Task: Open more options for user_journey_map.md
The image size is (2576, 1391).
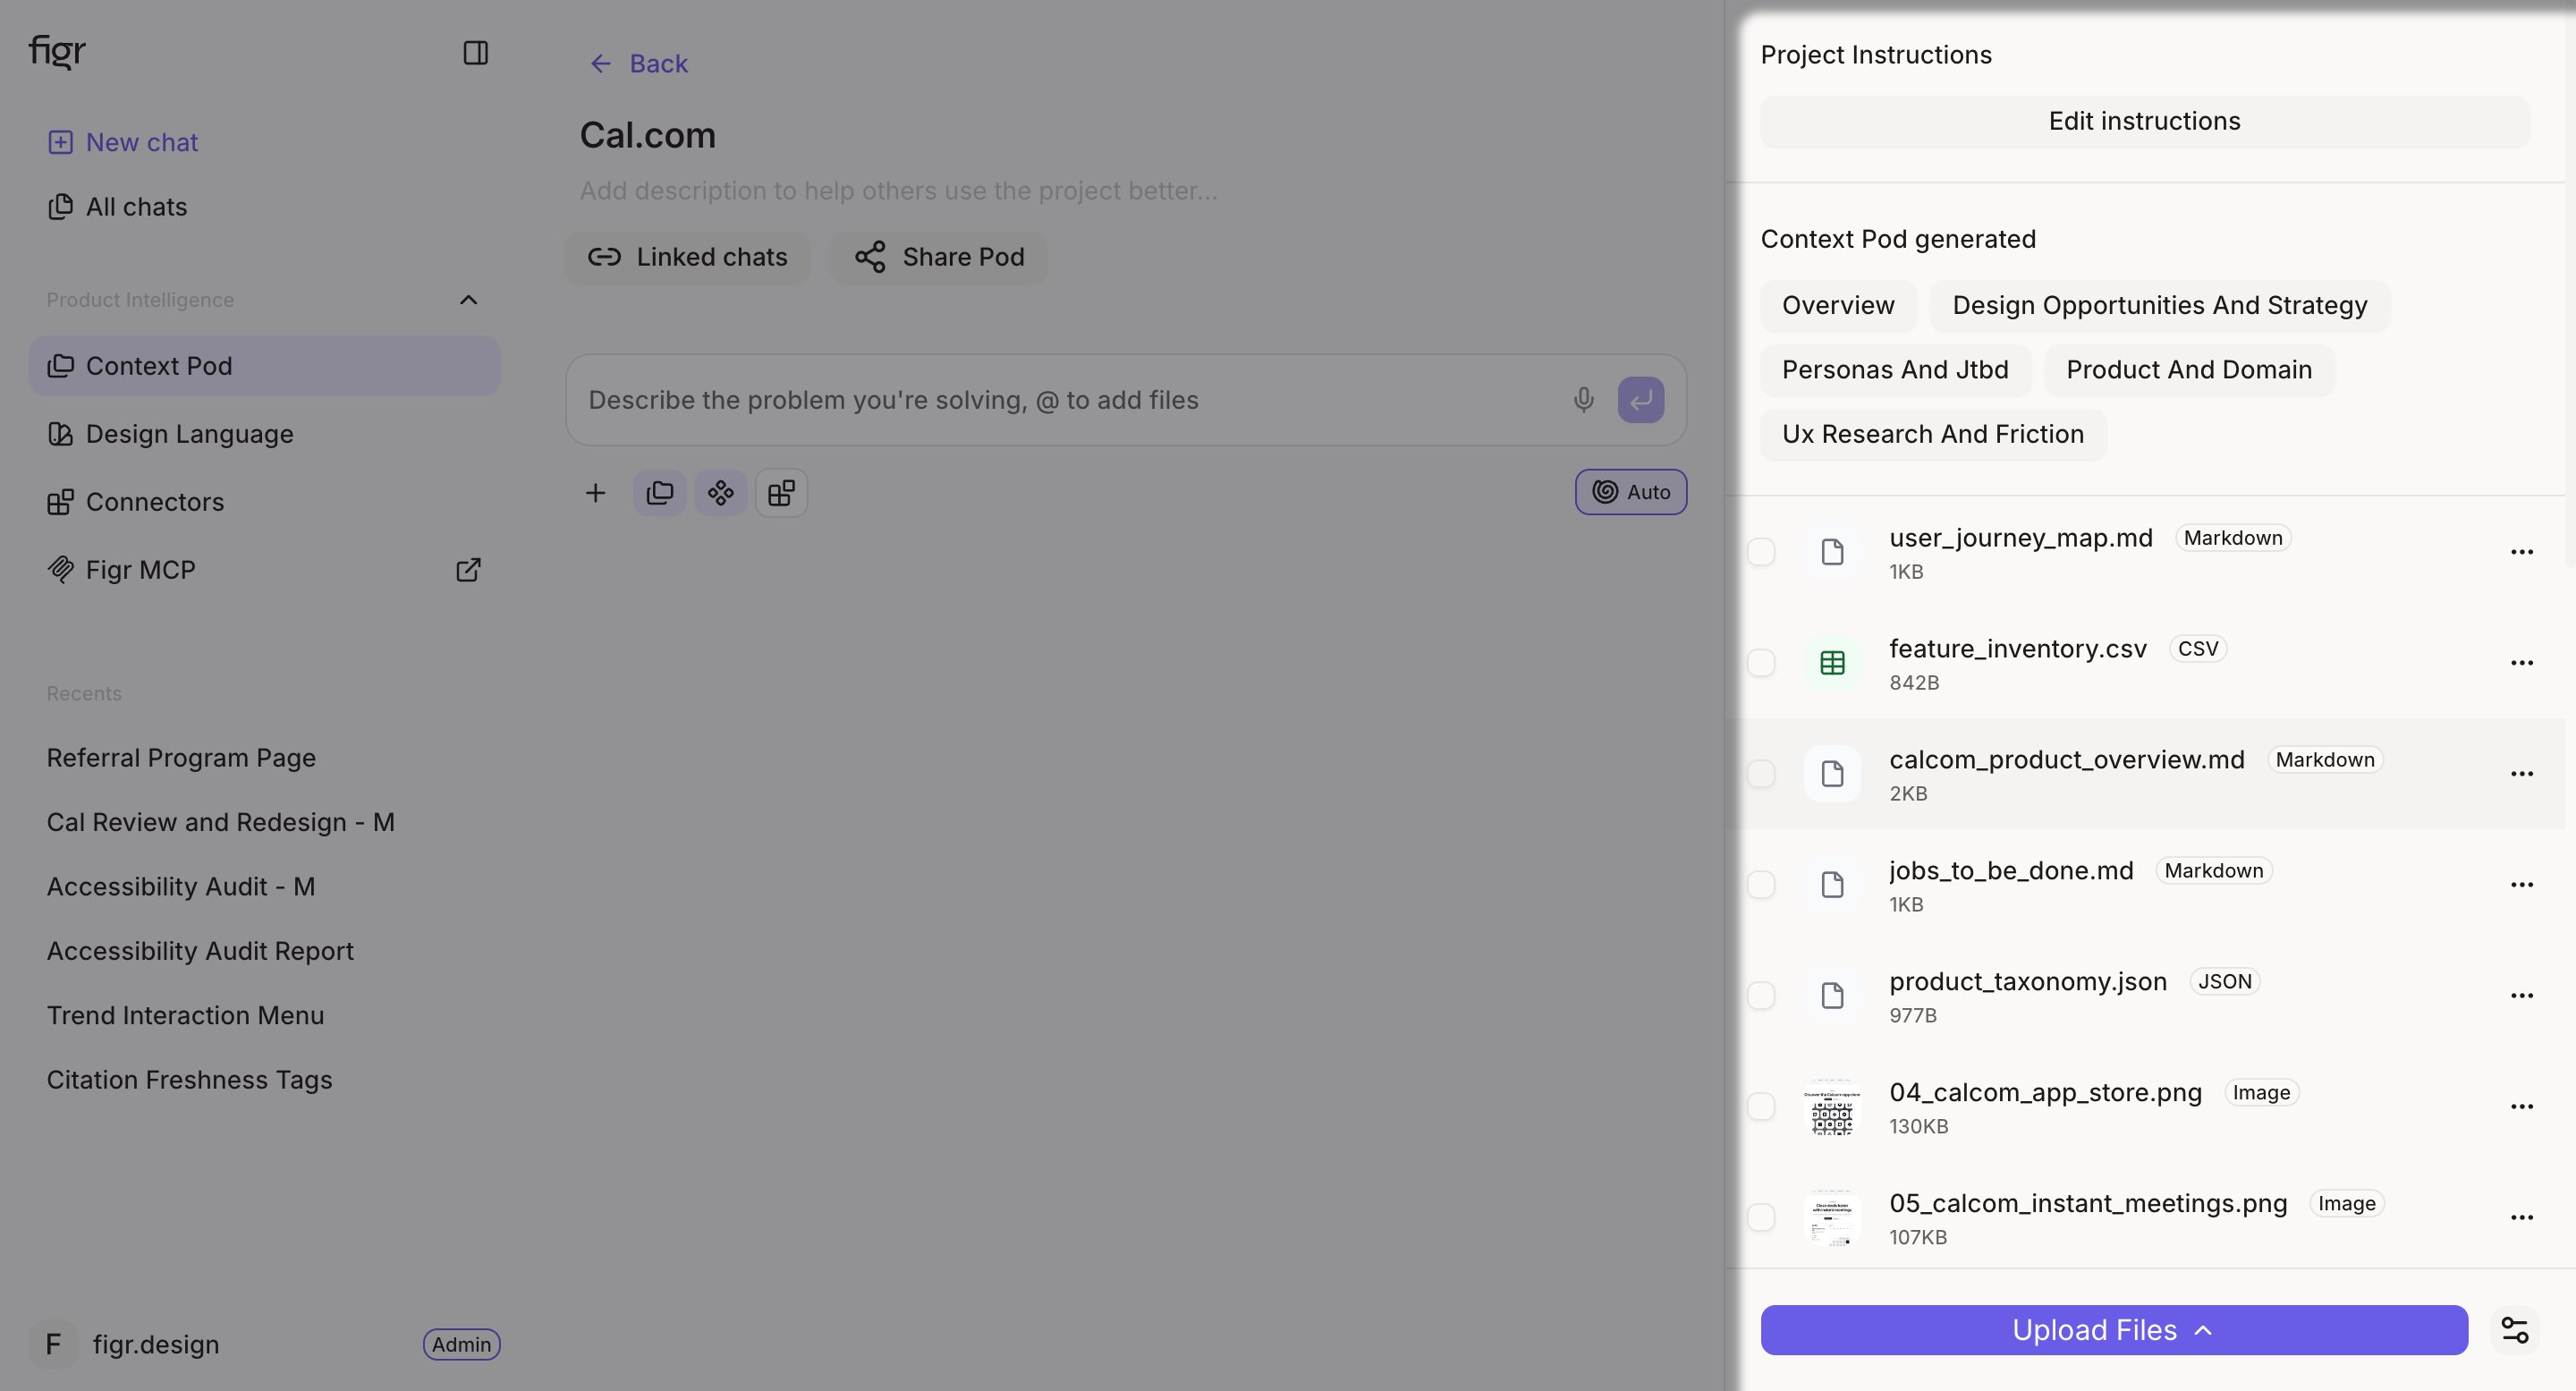Action: click(2522, 552)
